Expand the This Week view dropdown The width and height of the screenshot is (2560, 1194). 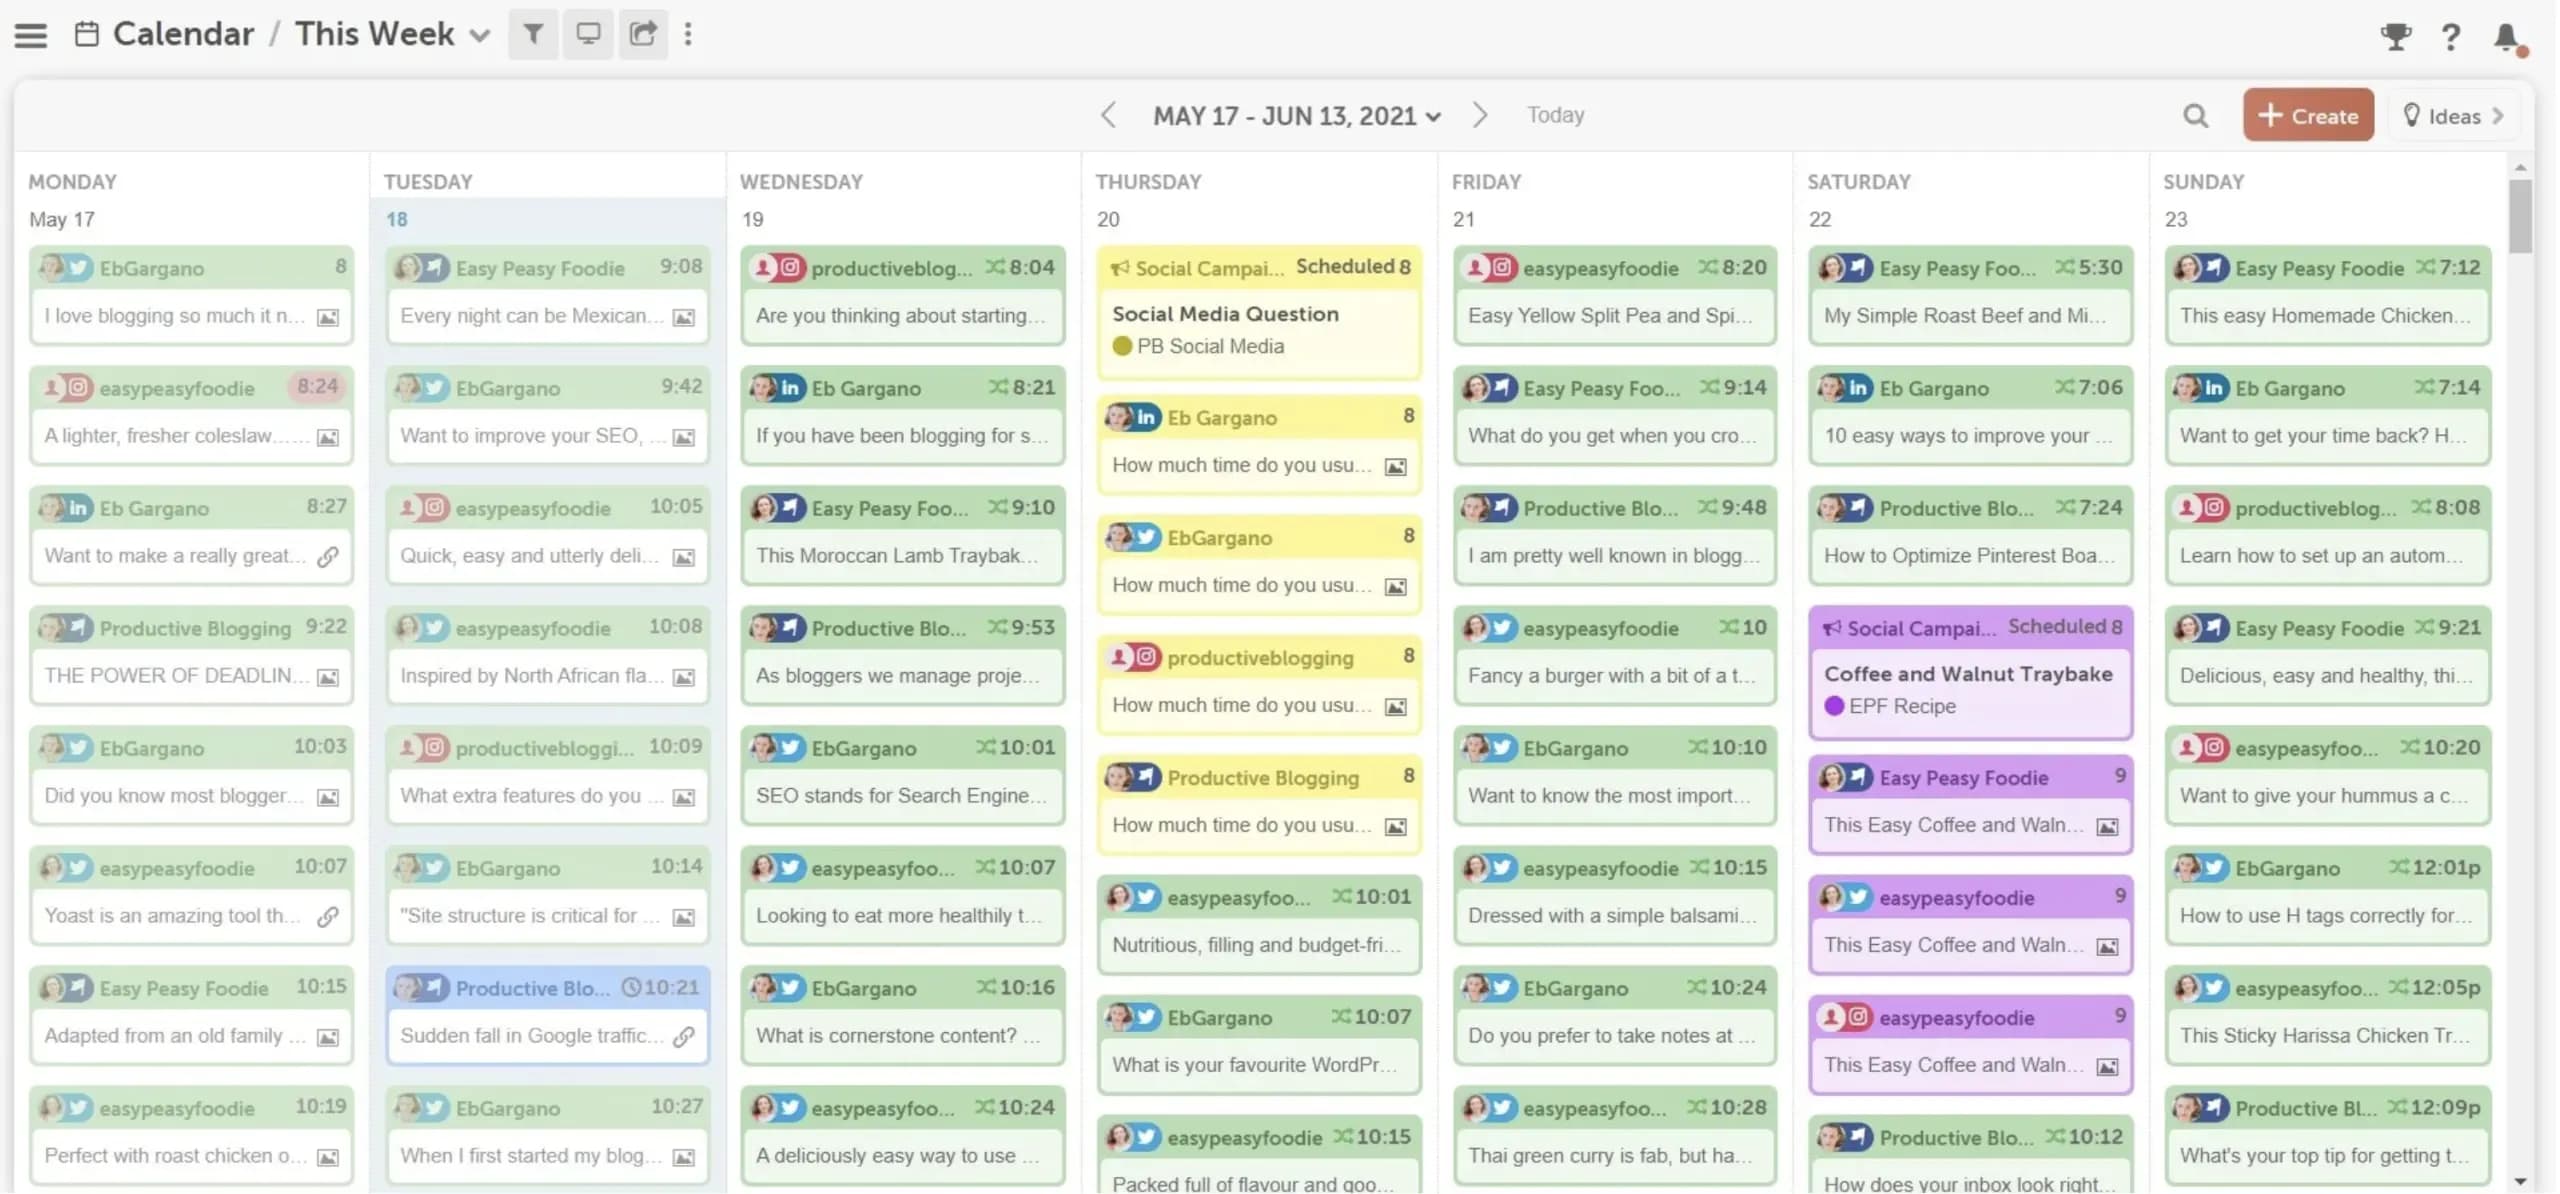(480, 34)
